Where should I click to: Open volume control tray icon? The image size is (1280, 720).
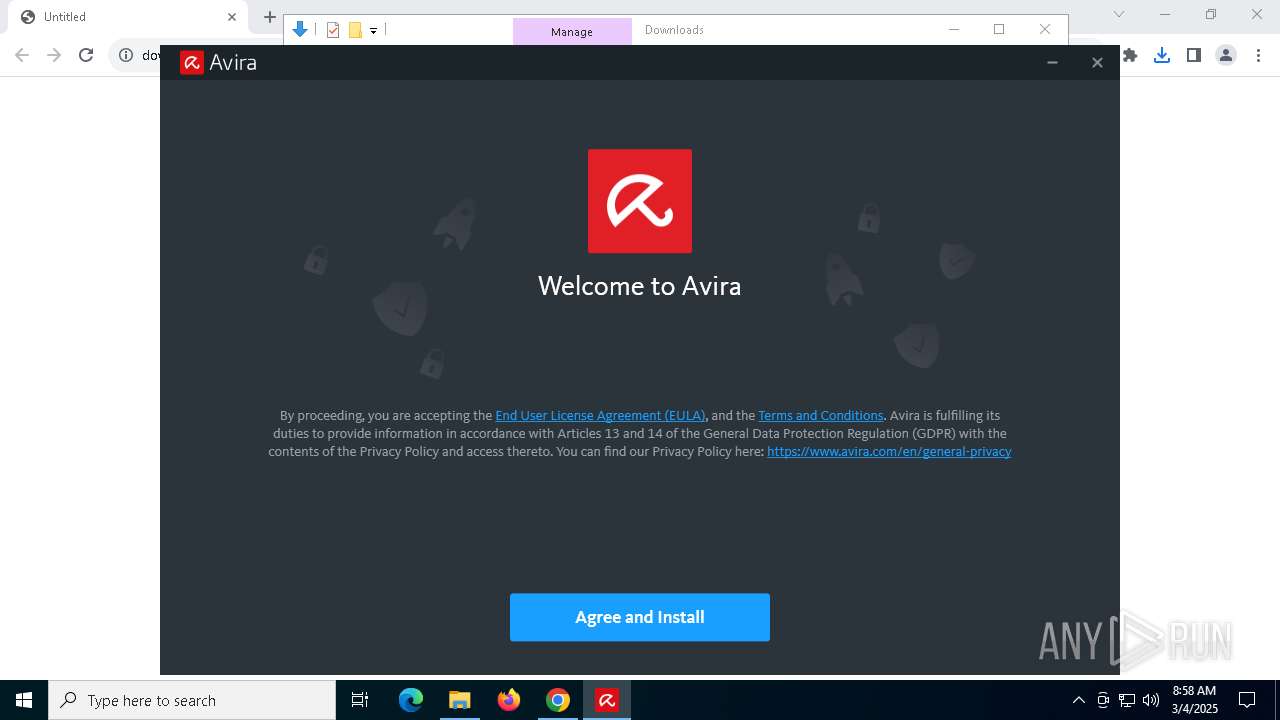pyautogui.click(x=1151, y=700)
